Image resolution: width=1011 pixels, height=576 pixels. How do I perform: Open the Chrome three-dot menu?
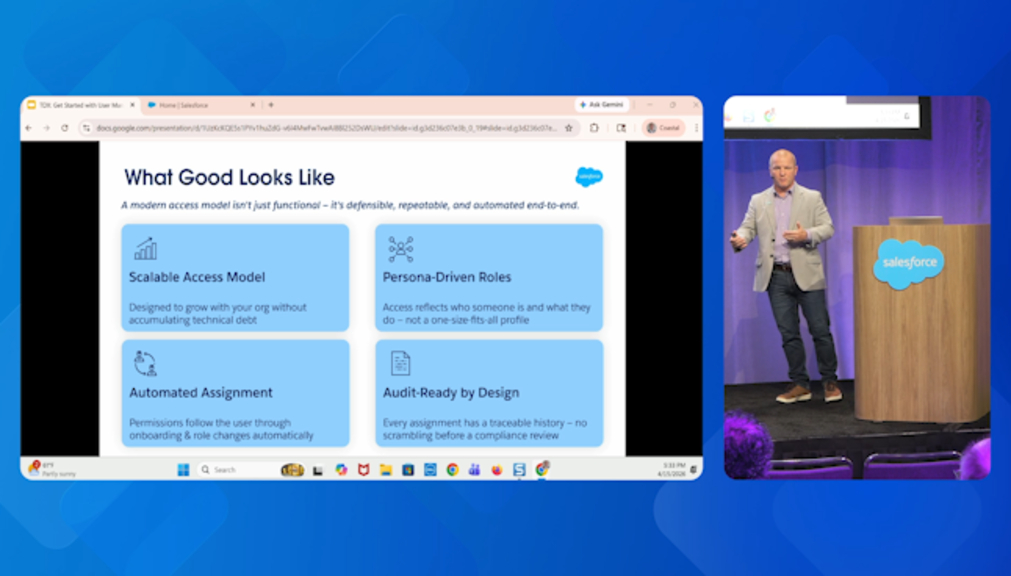[x=696, y=128]
